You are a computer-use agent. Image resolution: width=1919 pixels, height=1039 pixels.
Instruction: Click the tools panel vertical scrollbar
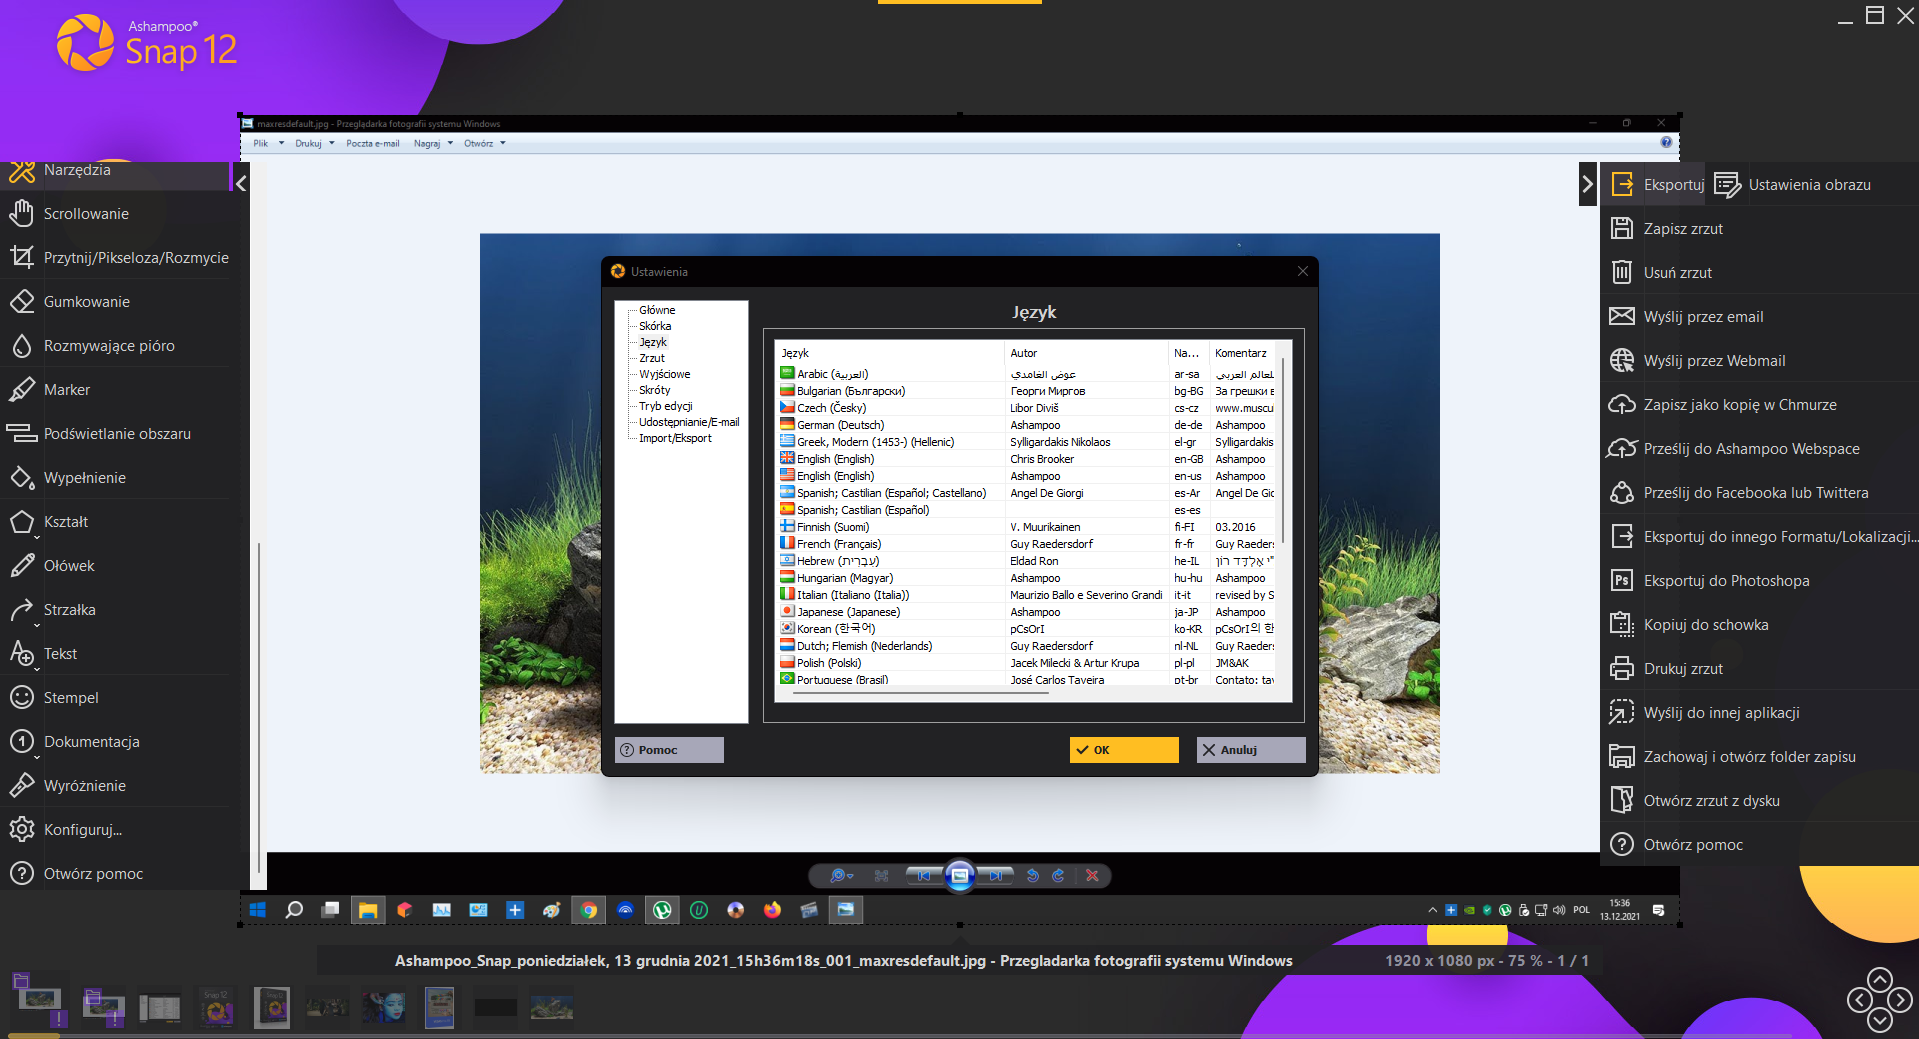tap(259, 708)
